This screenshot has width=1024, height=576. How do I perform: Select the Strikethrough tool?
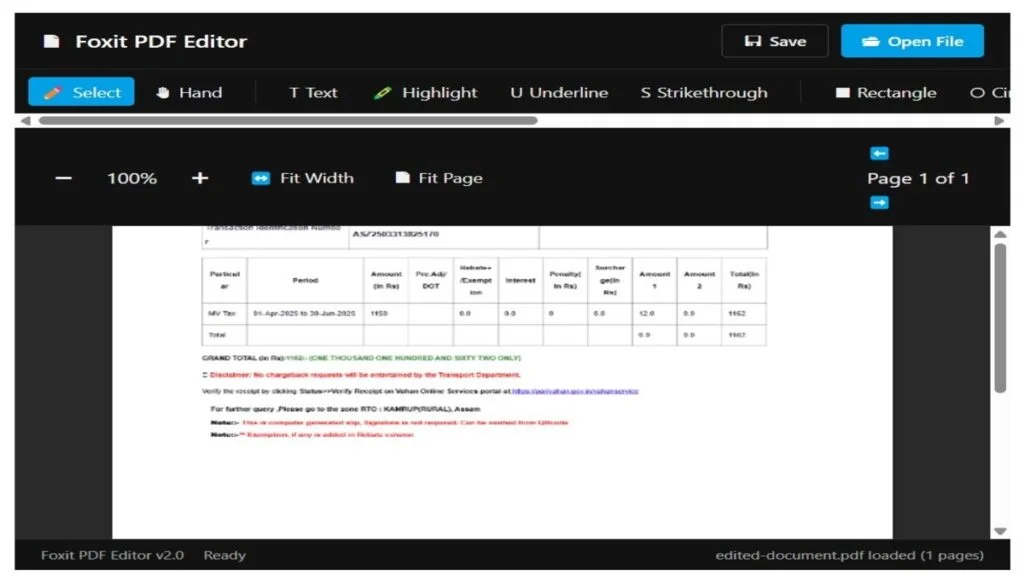pos(704,92)
